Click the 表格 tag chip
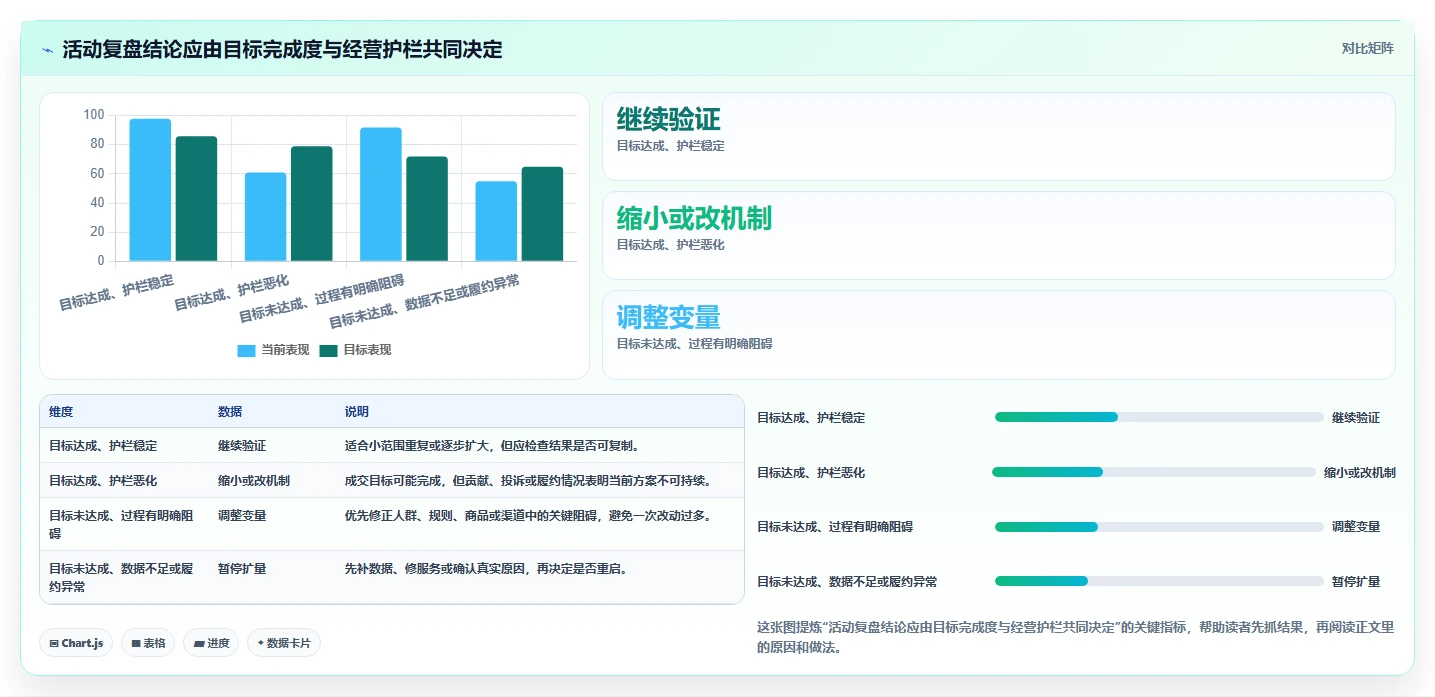 148,643
